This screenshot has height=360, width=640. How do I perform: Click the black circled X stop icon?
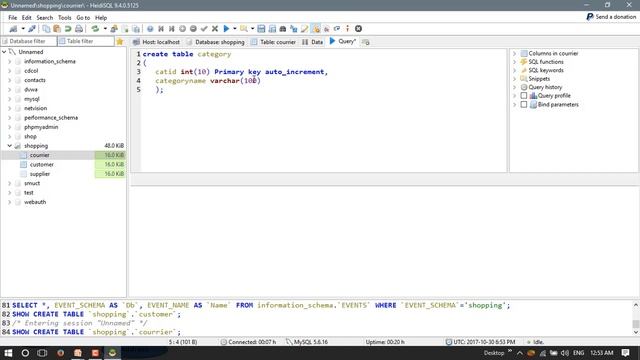click(x=358, y=29)
